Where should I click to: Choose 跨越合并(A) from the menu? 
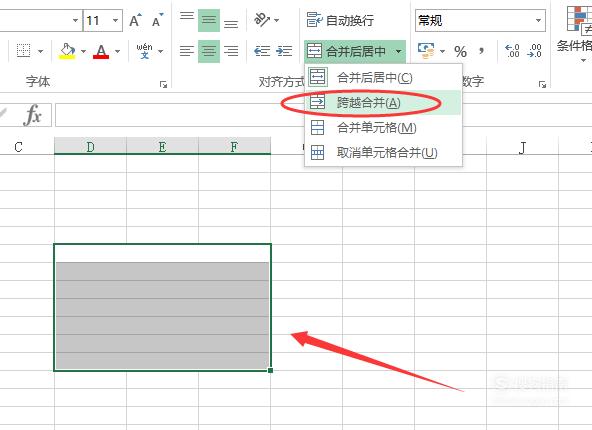(x=383, y=102)
